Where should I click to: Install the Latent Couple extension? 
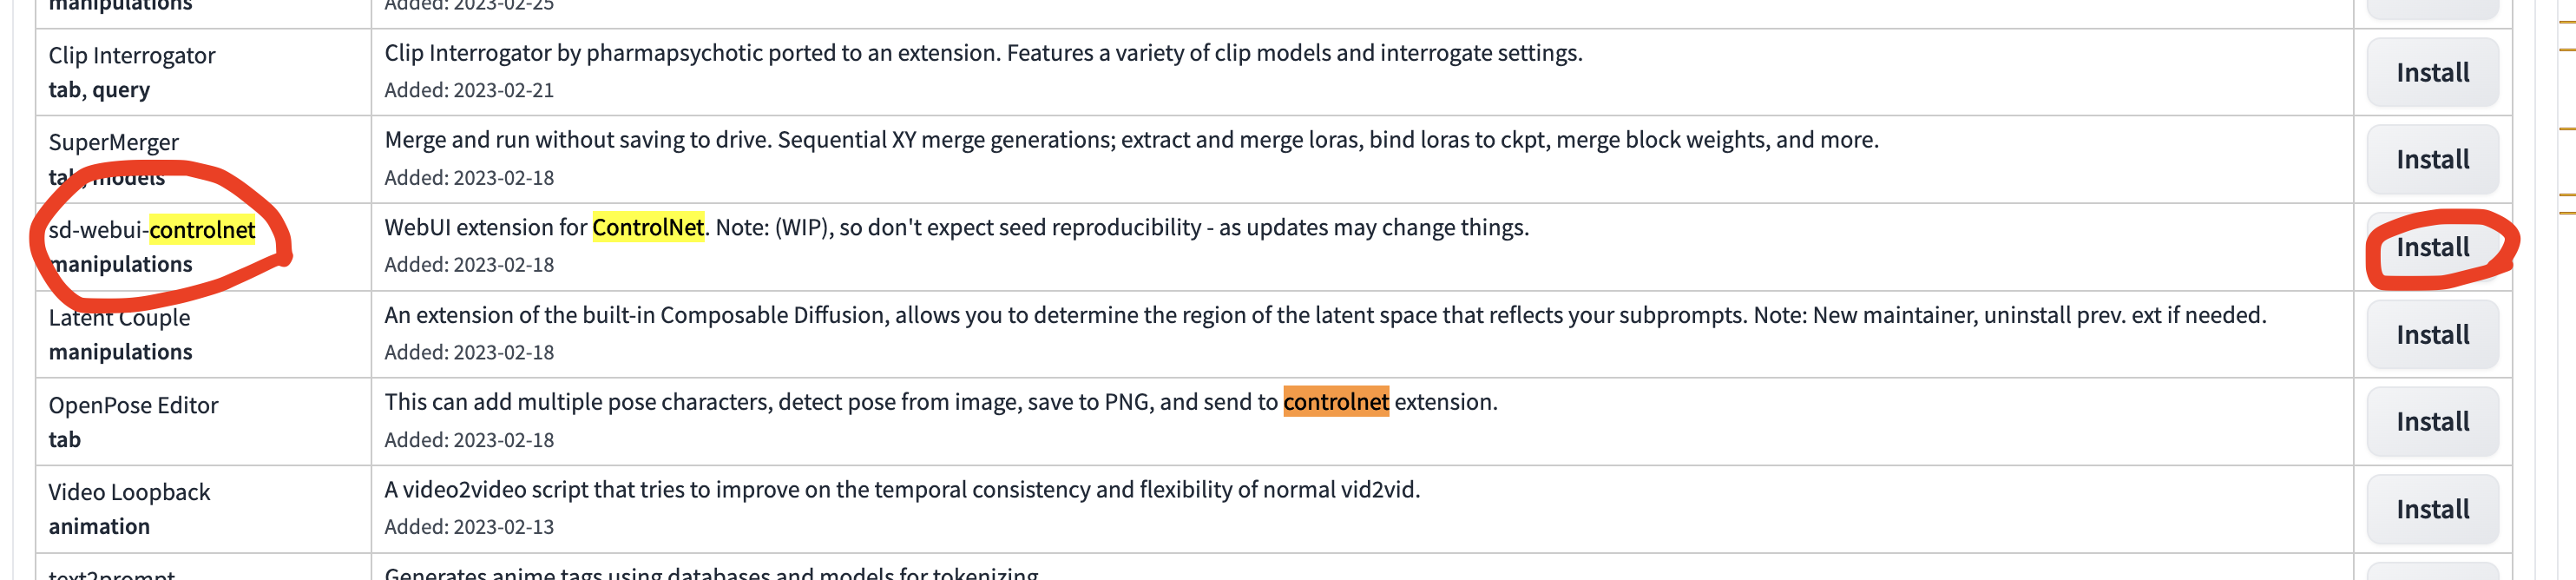pyautogui.click(x=2431, y=335)
